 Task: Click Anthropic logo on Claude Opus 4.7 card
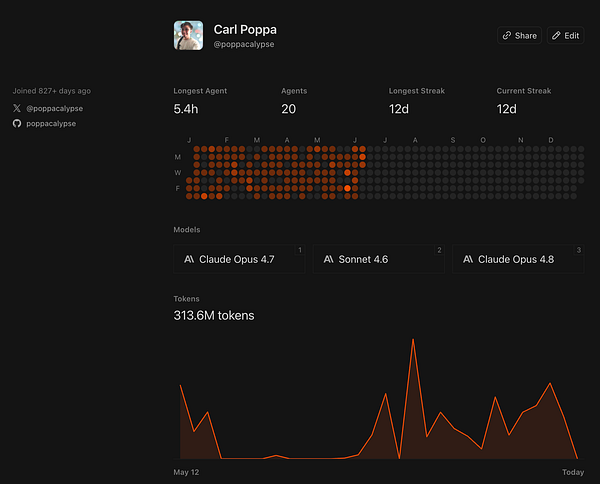click(189, 259)
